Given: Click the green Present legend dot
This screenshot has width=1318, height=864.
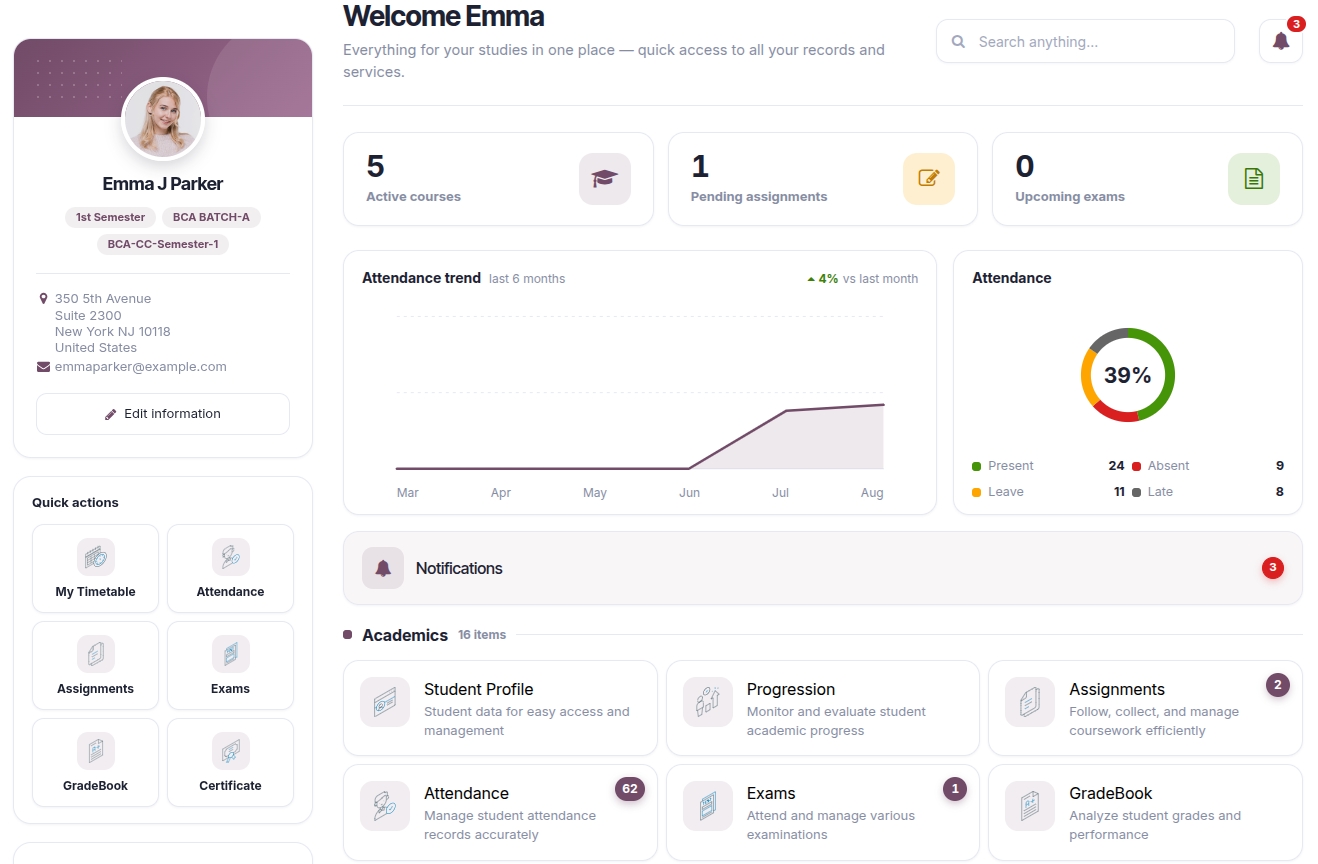Looking at the screenshot, I should click(x=977, y=466).
